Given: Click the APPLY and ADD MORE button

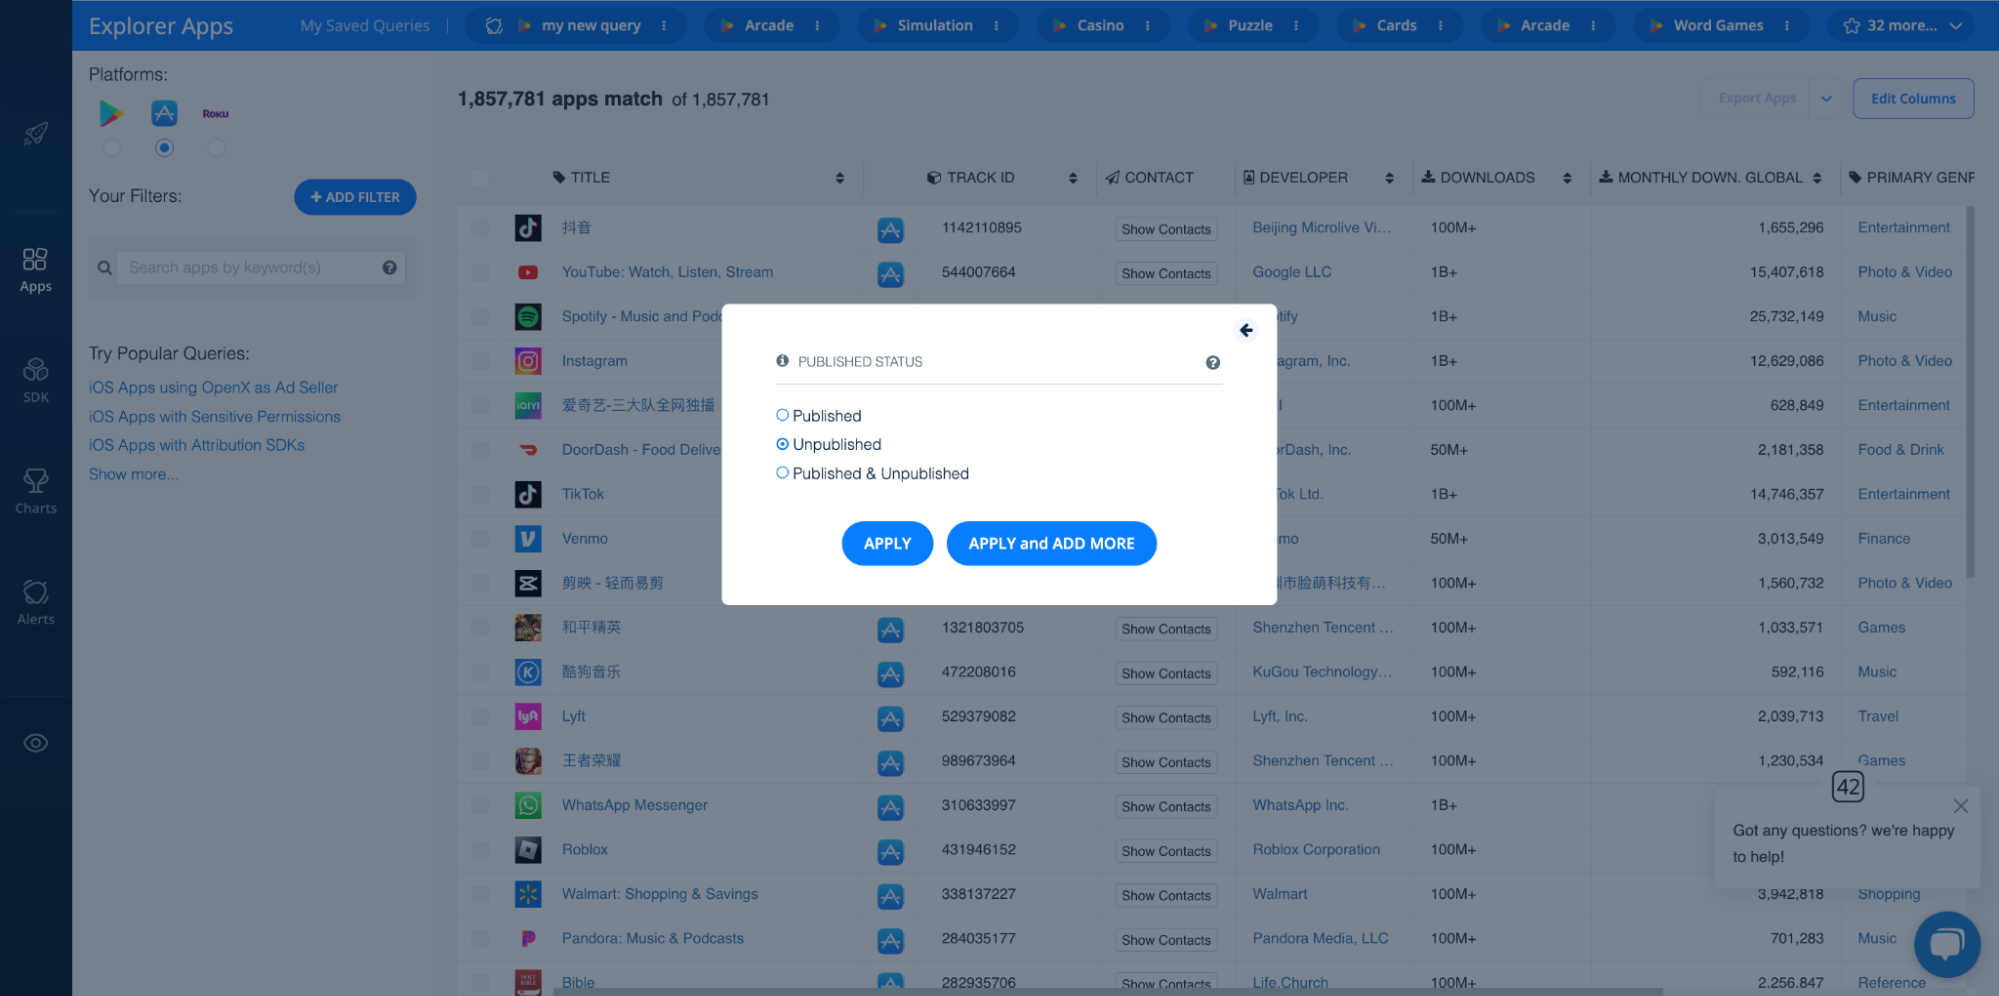Looking at the screenshot, I should point(1051,543).
